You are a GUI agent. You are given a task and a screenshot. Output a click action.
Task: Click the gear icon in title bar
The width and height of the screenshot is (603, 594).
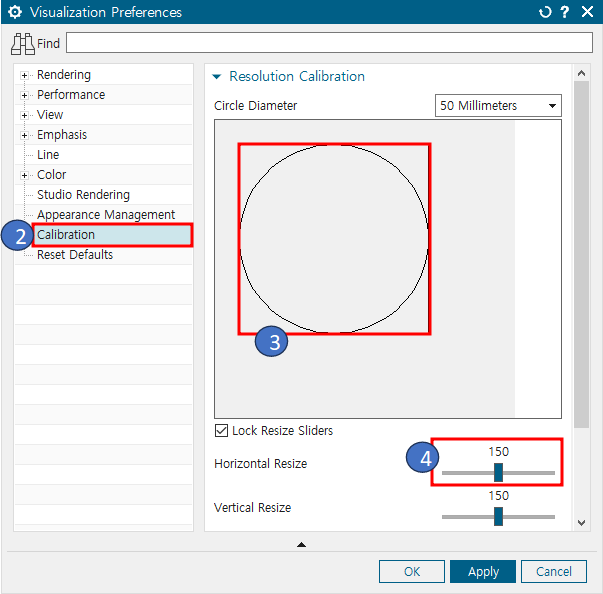pos(15,13)
